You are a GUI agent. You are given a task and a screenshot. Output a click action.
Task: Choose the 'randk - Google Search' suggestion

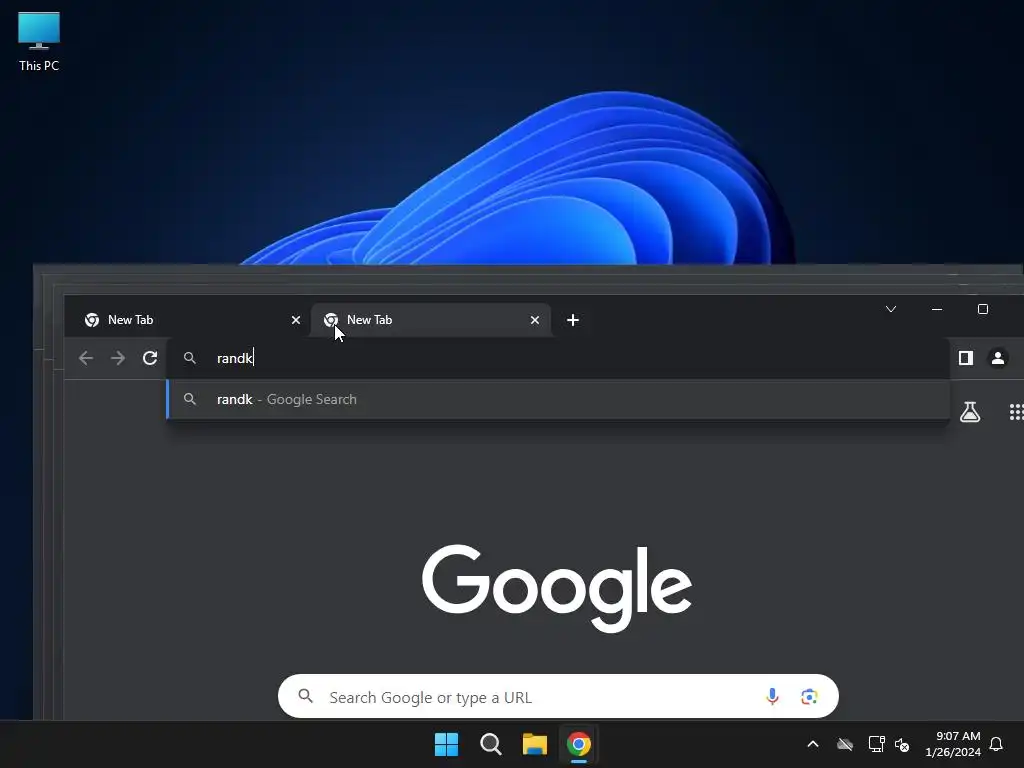tap(558, 399)
